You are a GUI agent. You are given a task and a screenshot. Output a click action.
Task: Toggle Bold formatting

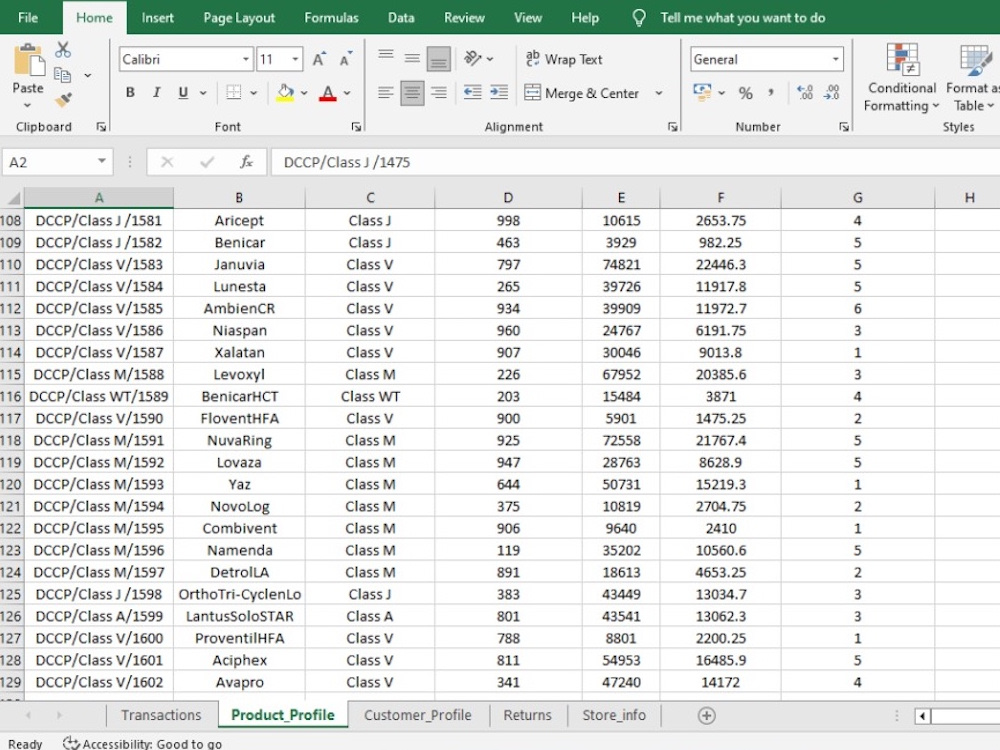130,92
